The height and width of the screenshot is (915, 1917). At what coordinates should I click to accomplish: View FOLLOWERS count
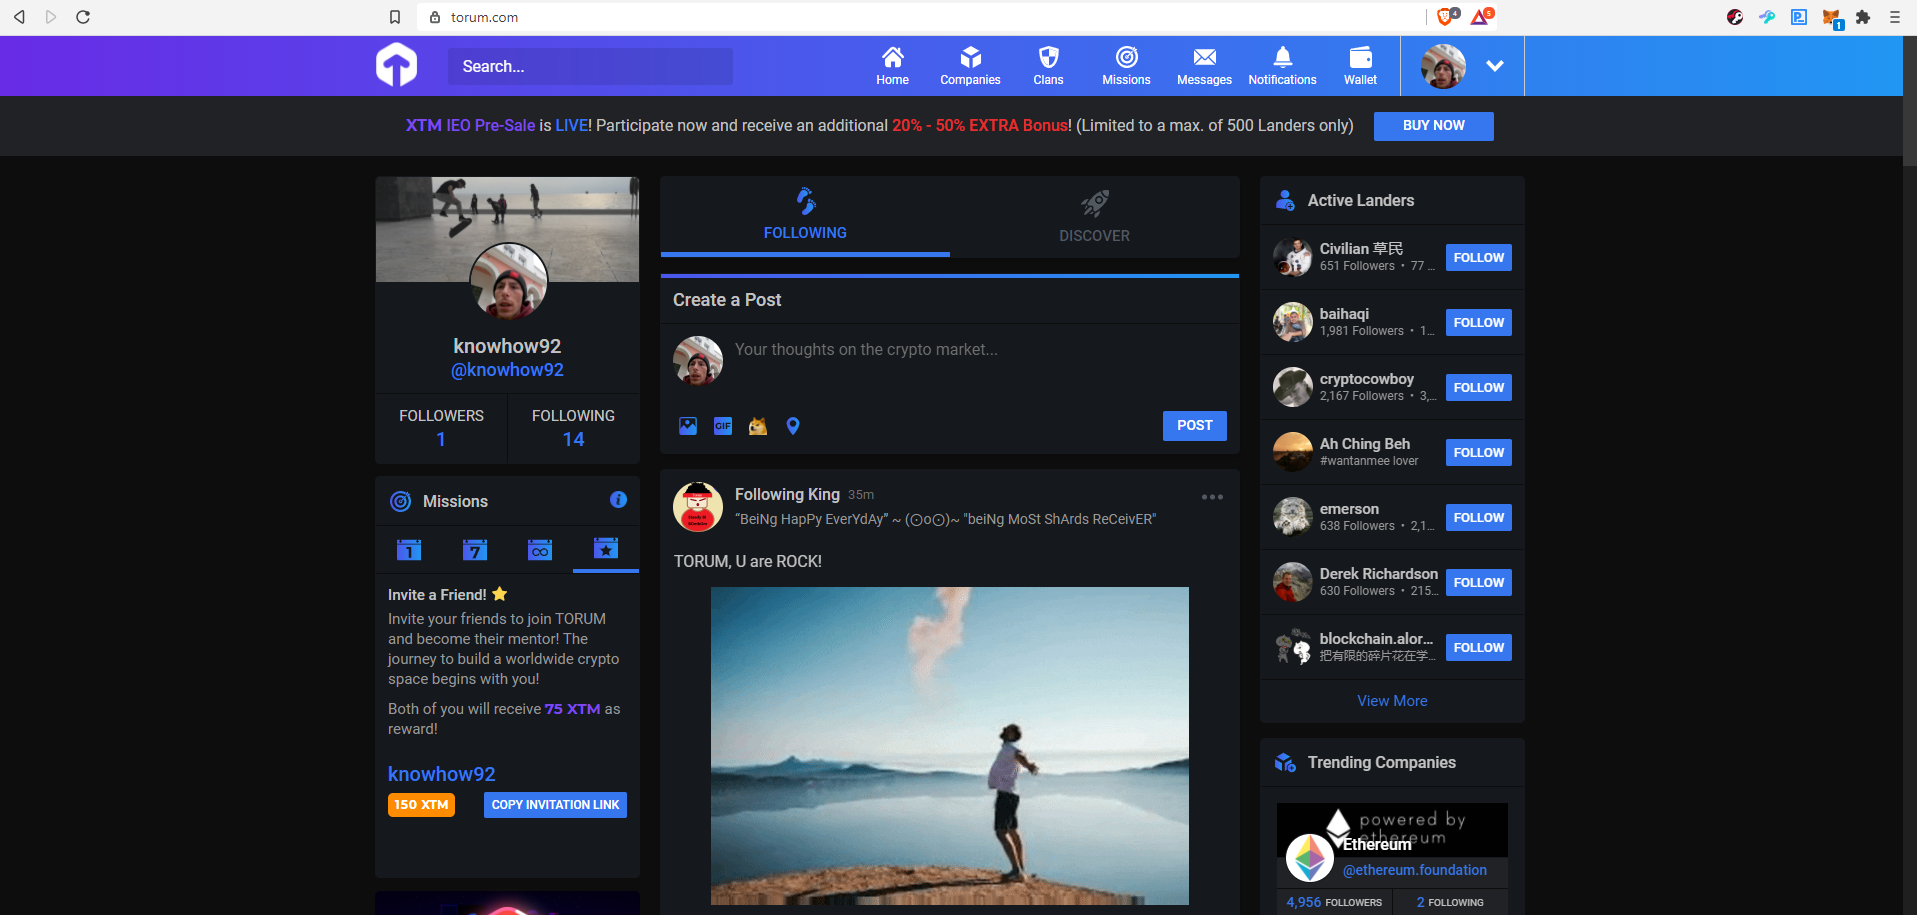click(x=441, y=427)
